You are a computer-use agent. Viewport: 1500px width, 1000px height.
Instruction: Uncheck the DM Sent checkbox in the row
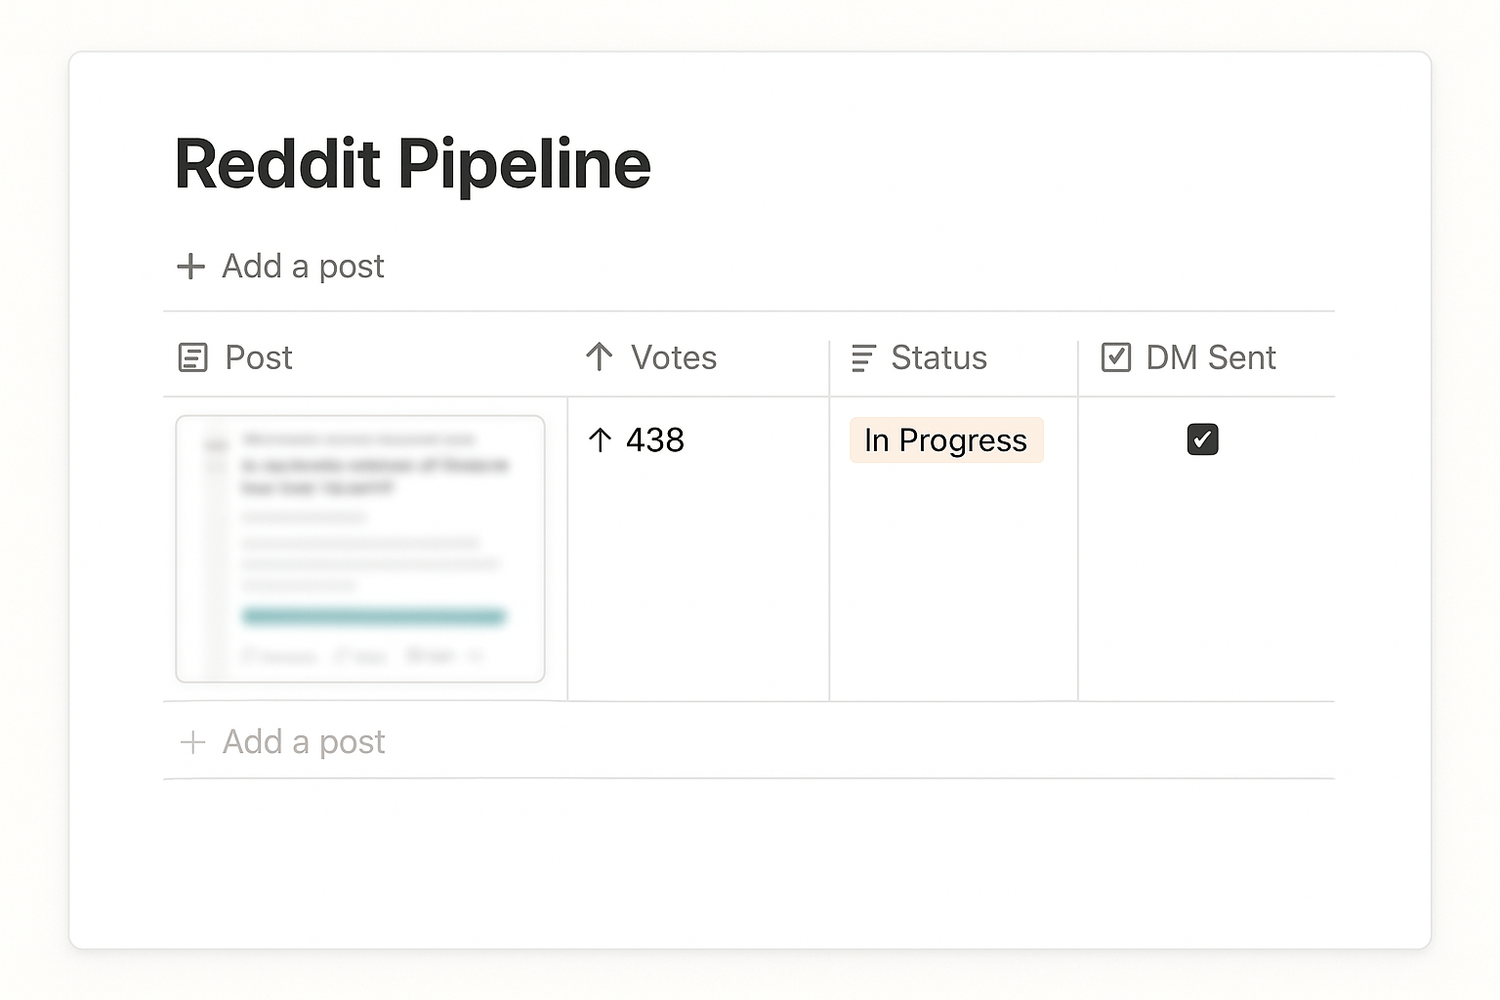tap(1202, 440)
